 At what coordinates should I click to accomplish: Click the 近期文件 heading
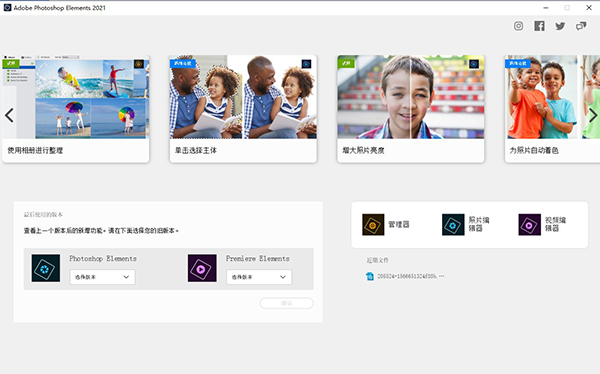[x=377, y=260]
